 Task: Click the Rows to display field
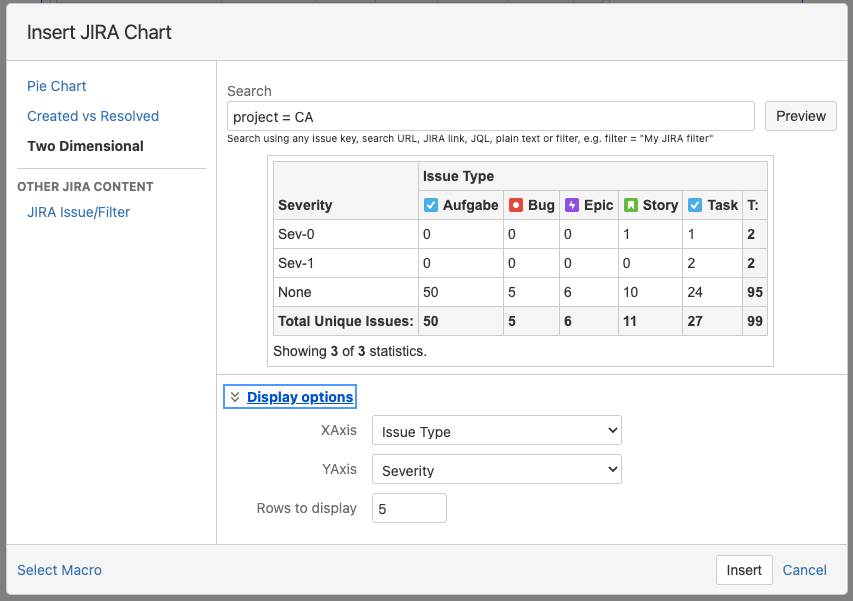tap(408, 507)
